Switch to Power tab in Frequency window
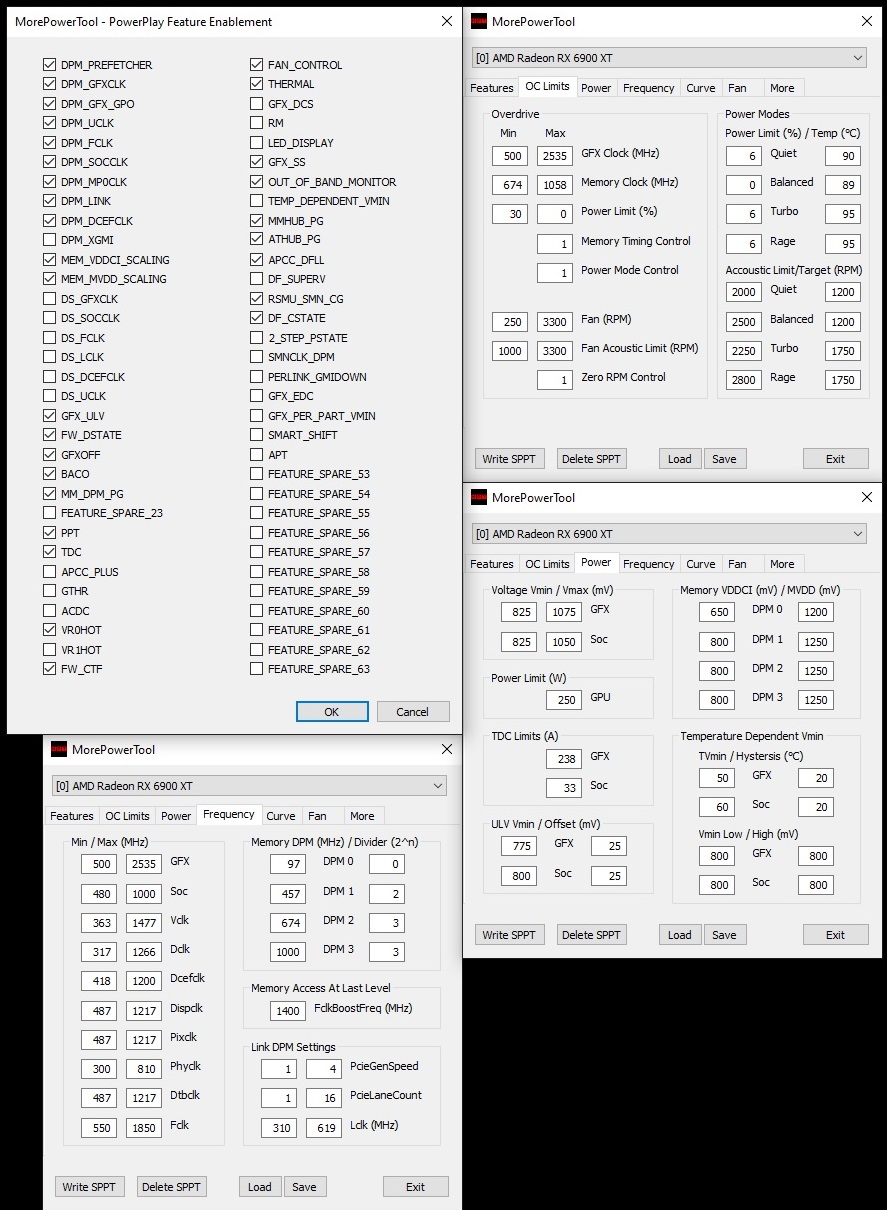887x1210 pixels. click(x=176, y=816)
